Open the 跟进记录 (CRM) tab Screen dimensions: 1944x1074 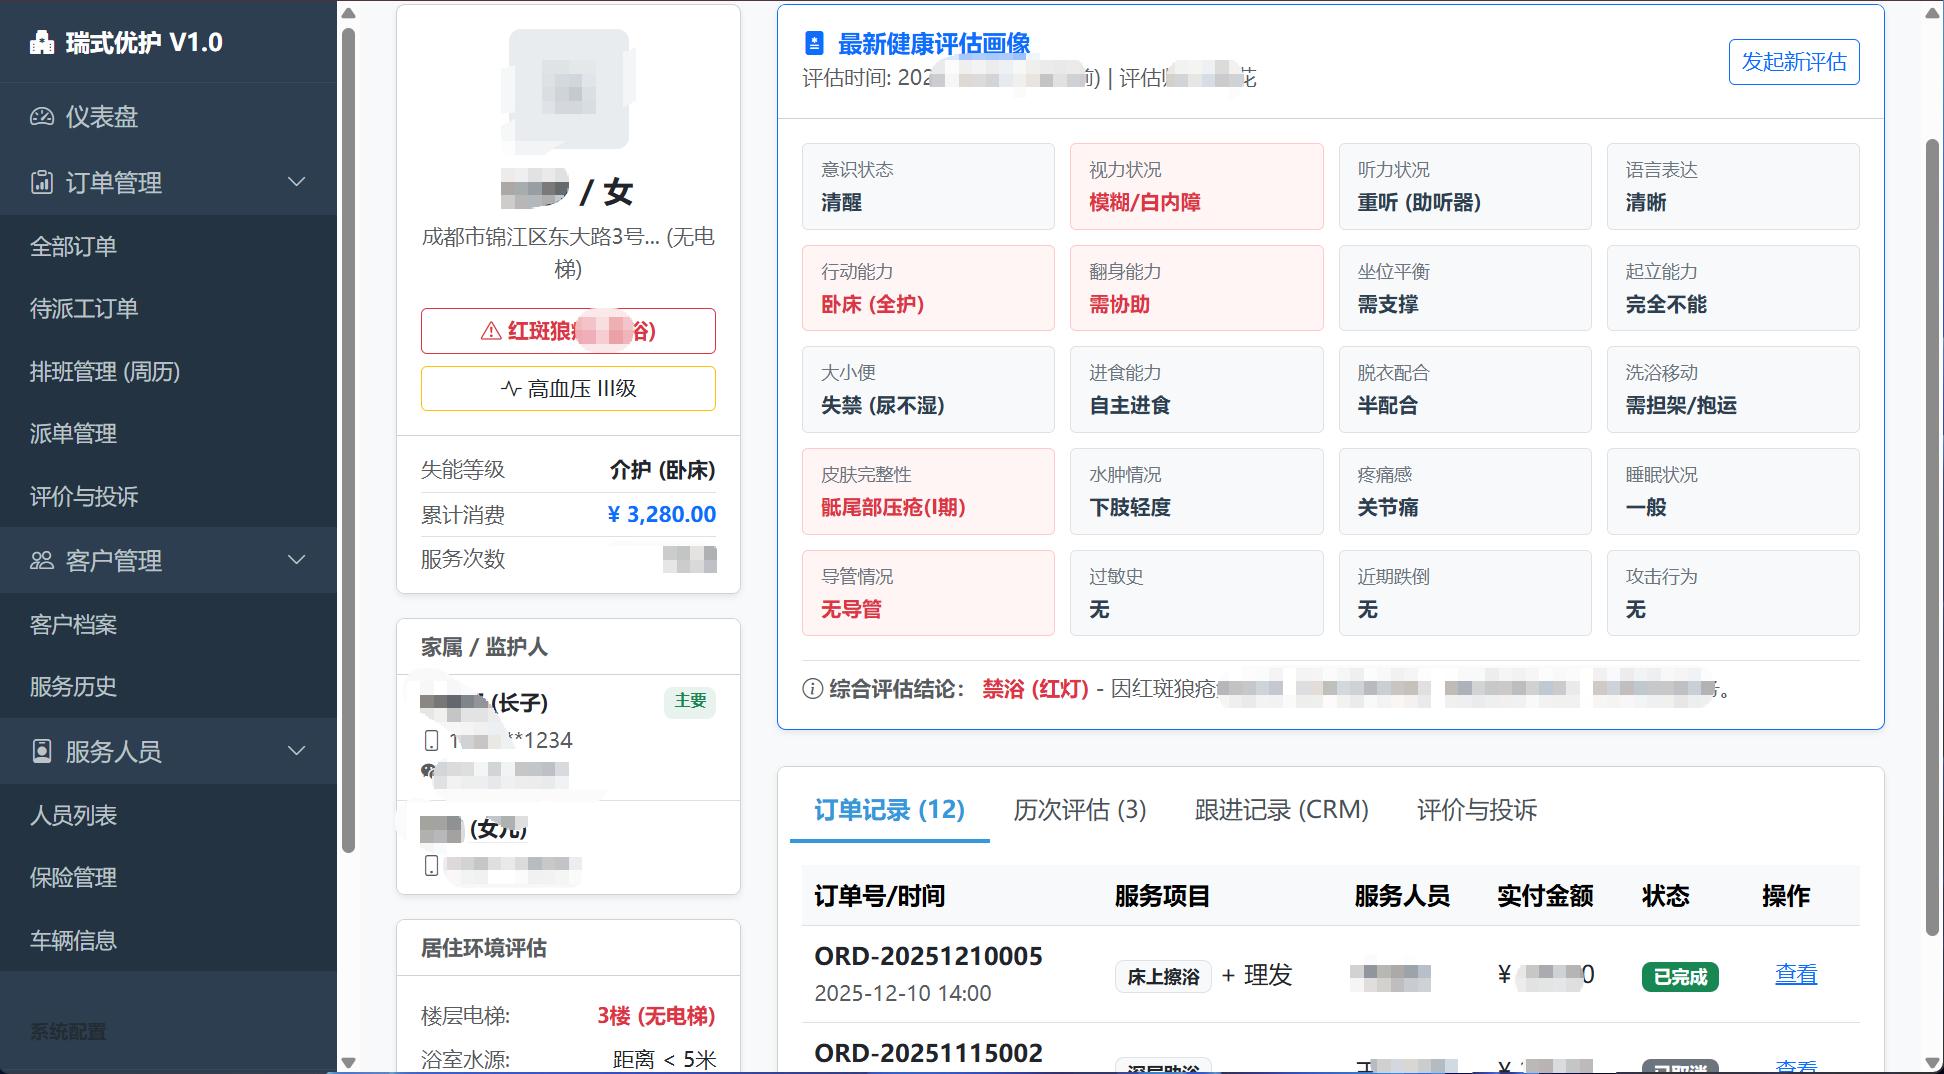coord(1281,810)
